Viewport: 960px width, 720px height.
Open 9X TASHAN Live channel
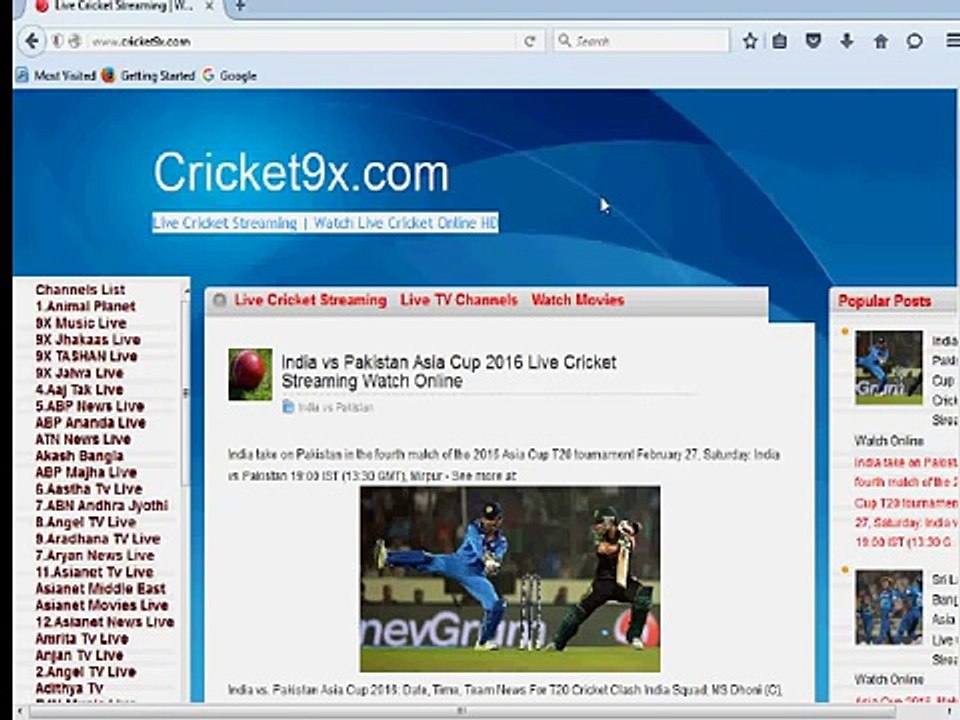pyautogui.click(x=86, y=356)
